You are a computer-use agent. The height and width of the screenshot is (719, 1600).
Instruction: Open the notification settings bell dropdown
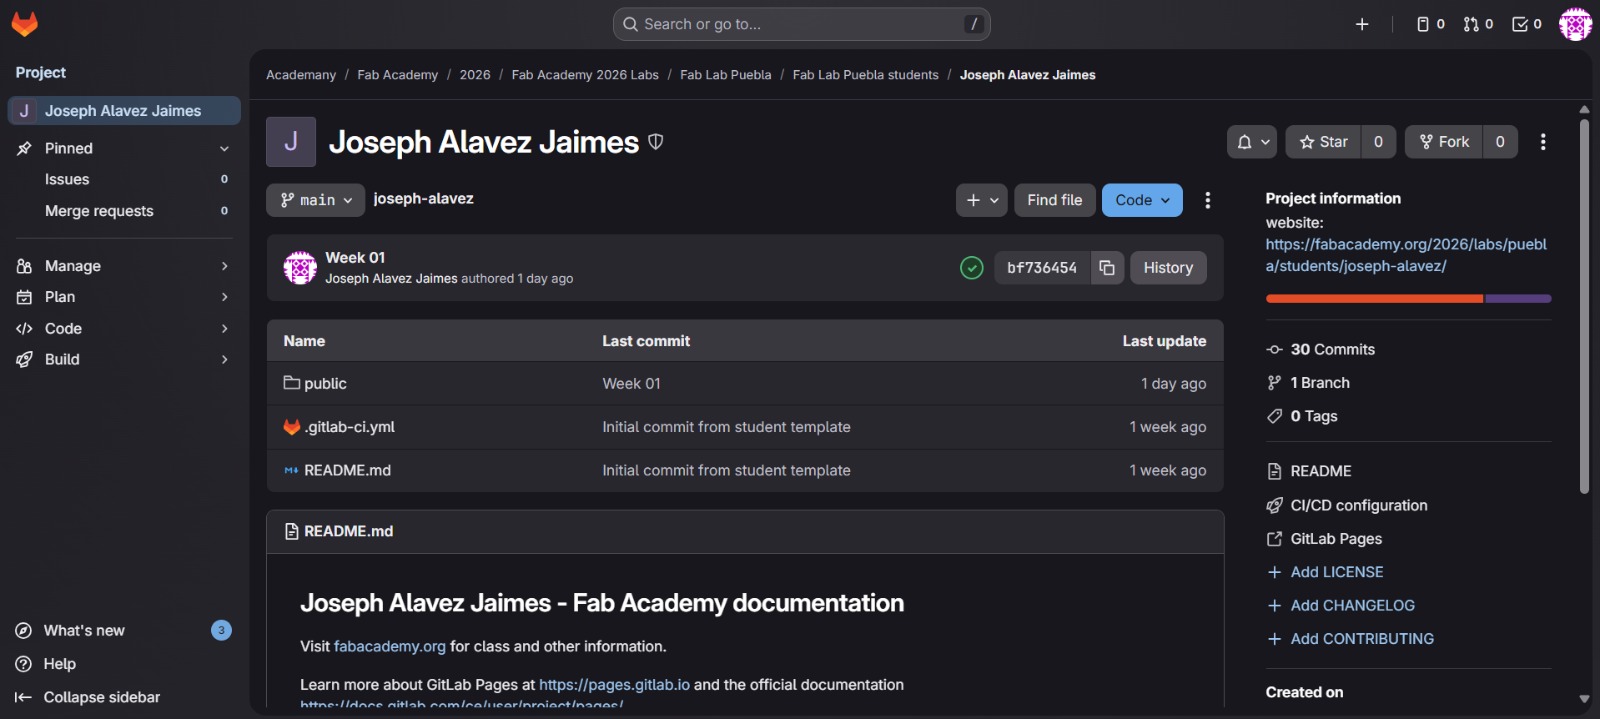pyautogui.click(x=1251, y=142)
